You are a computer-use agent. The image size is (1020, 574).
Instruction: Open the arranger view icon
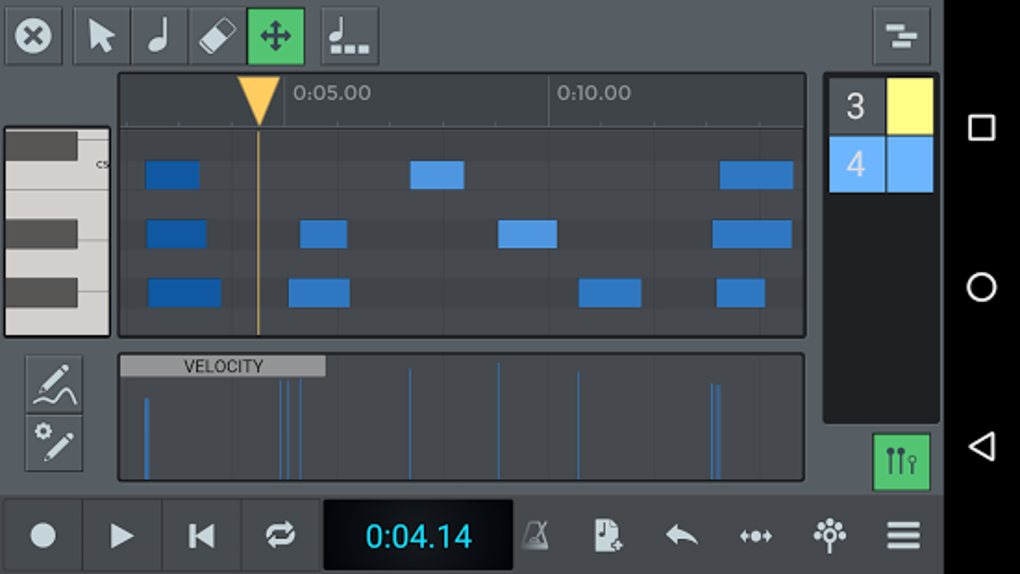pos(901,37)
